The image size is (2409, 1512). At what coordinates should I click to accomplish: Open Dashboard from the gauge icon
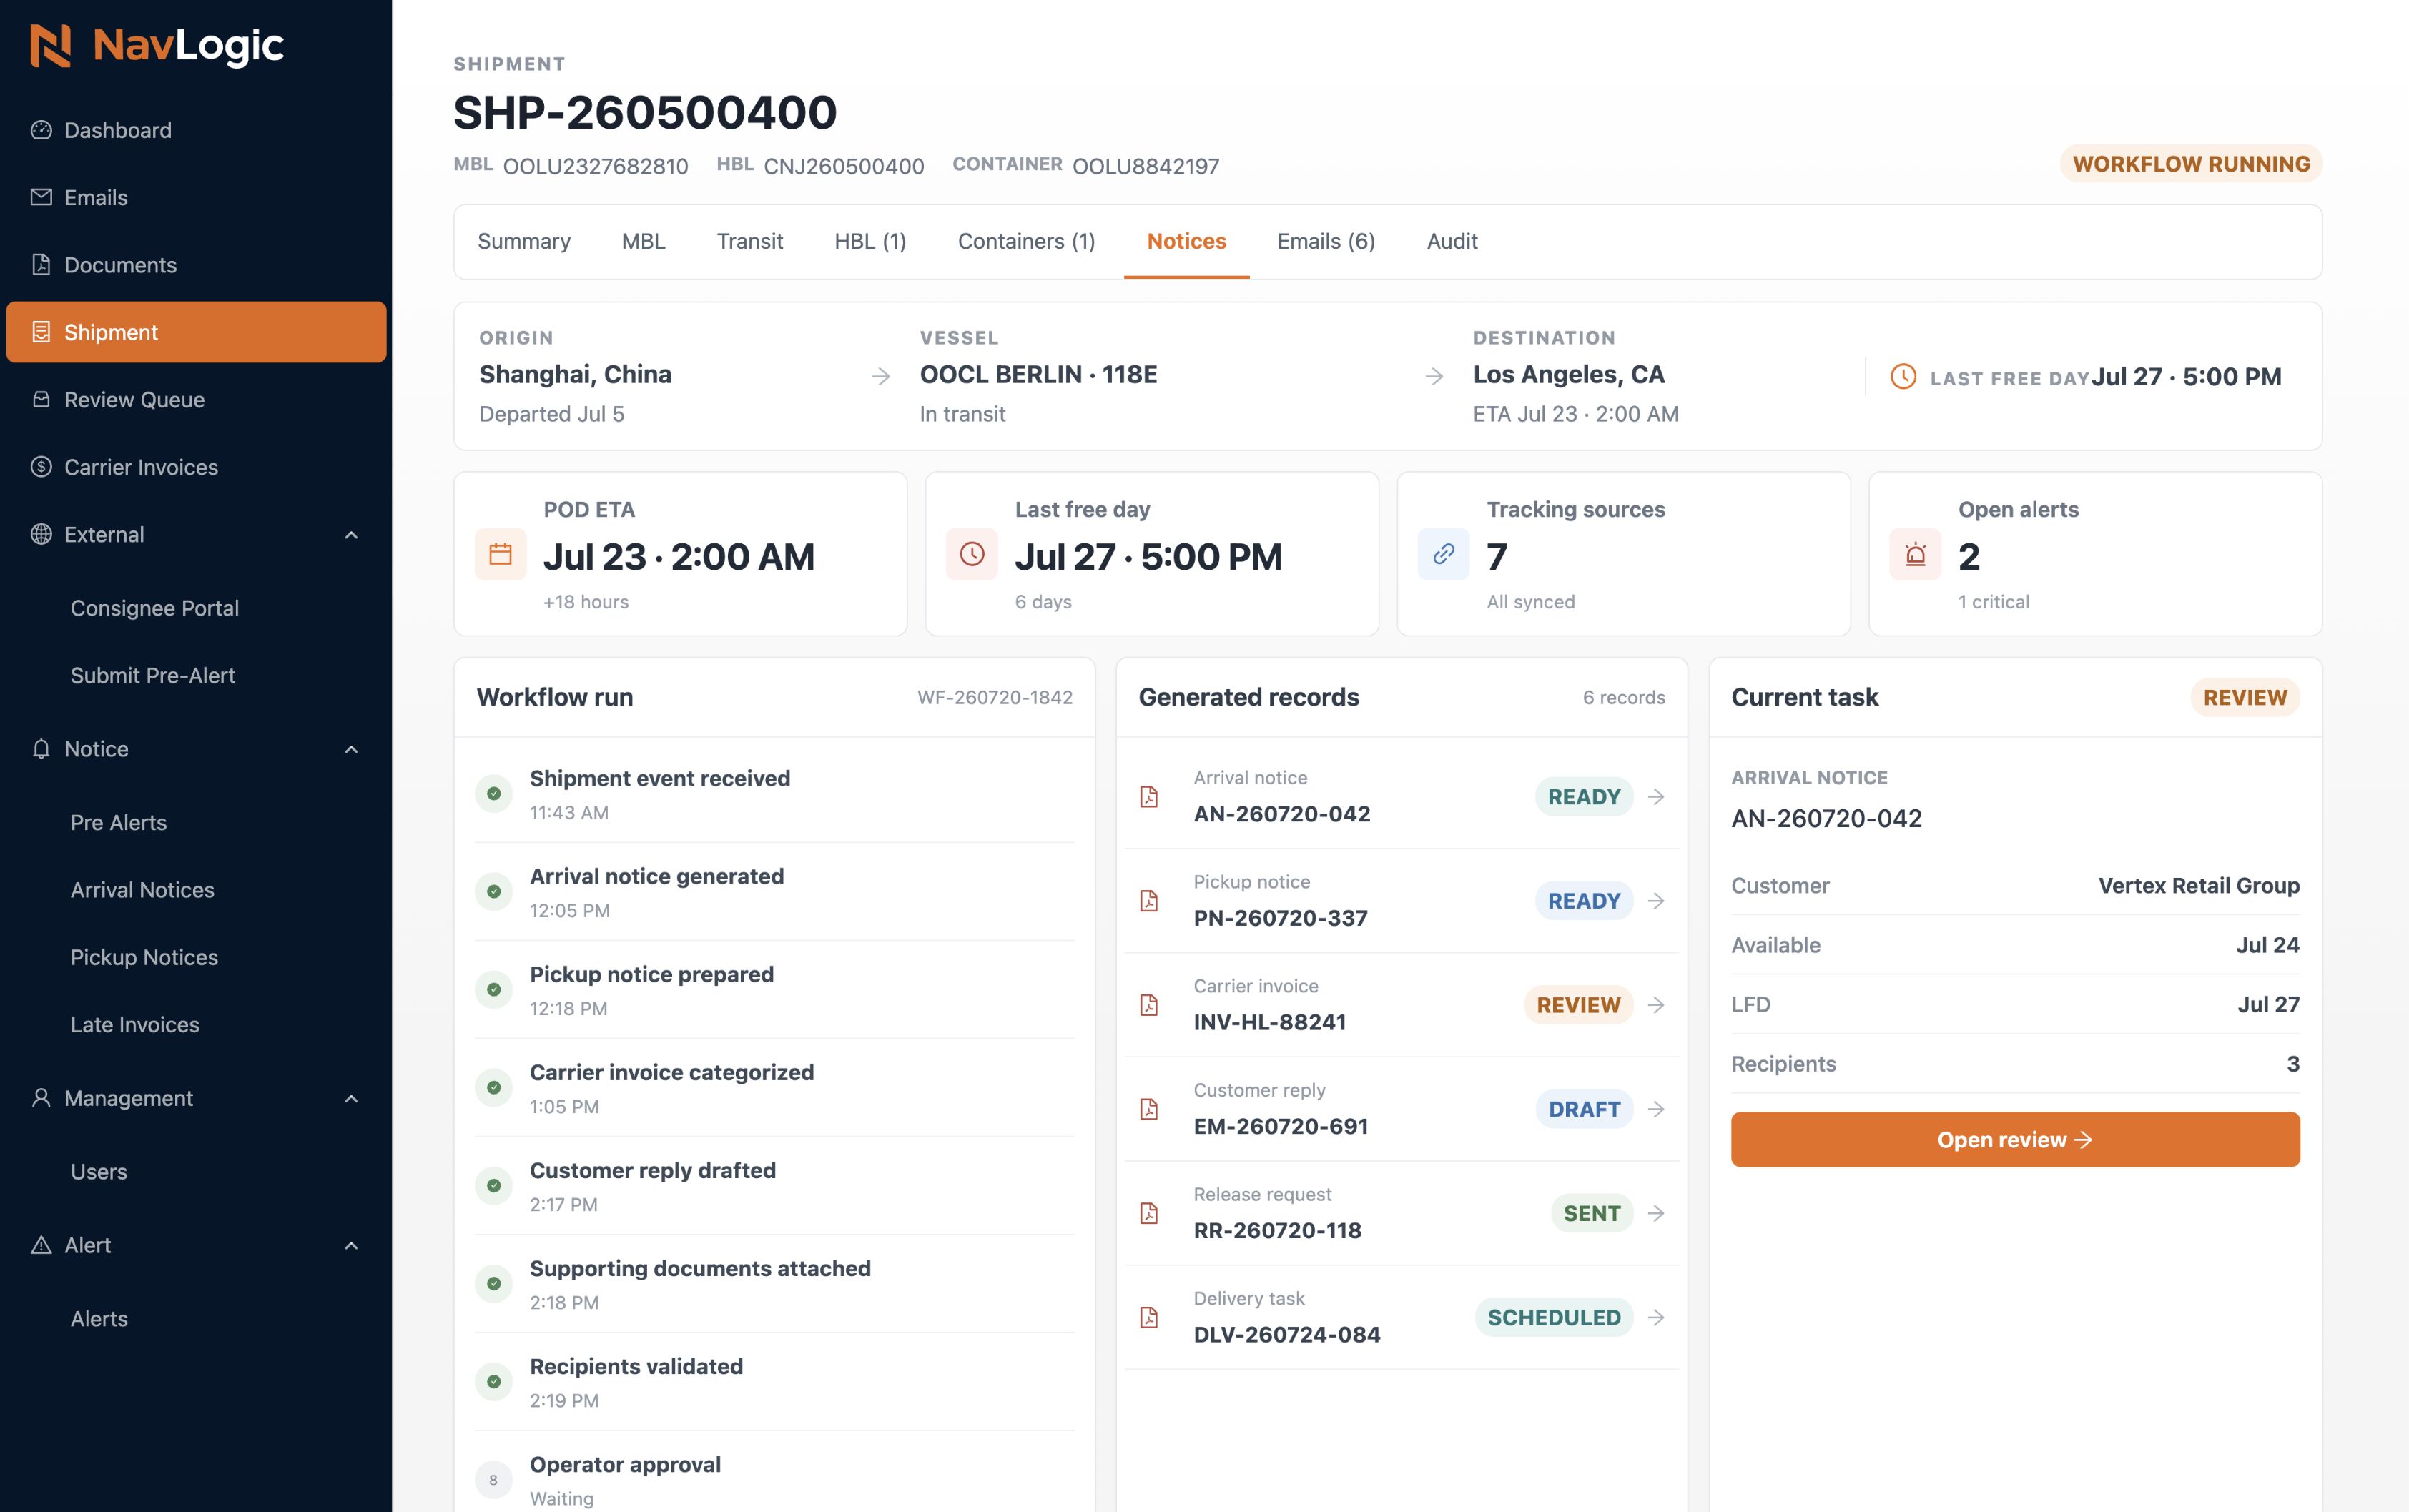pyautogui.click(x=41, y=130)
